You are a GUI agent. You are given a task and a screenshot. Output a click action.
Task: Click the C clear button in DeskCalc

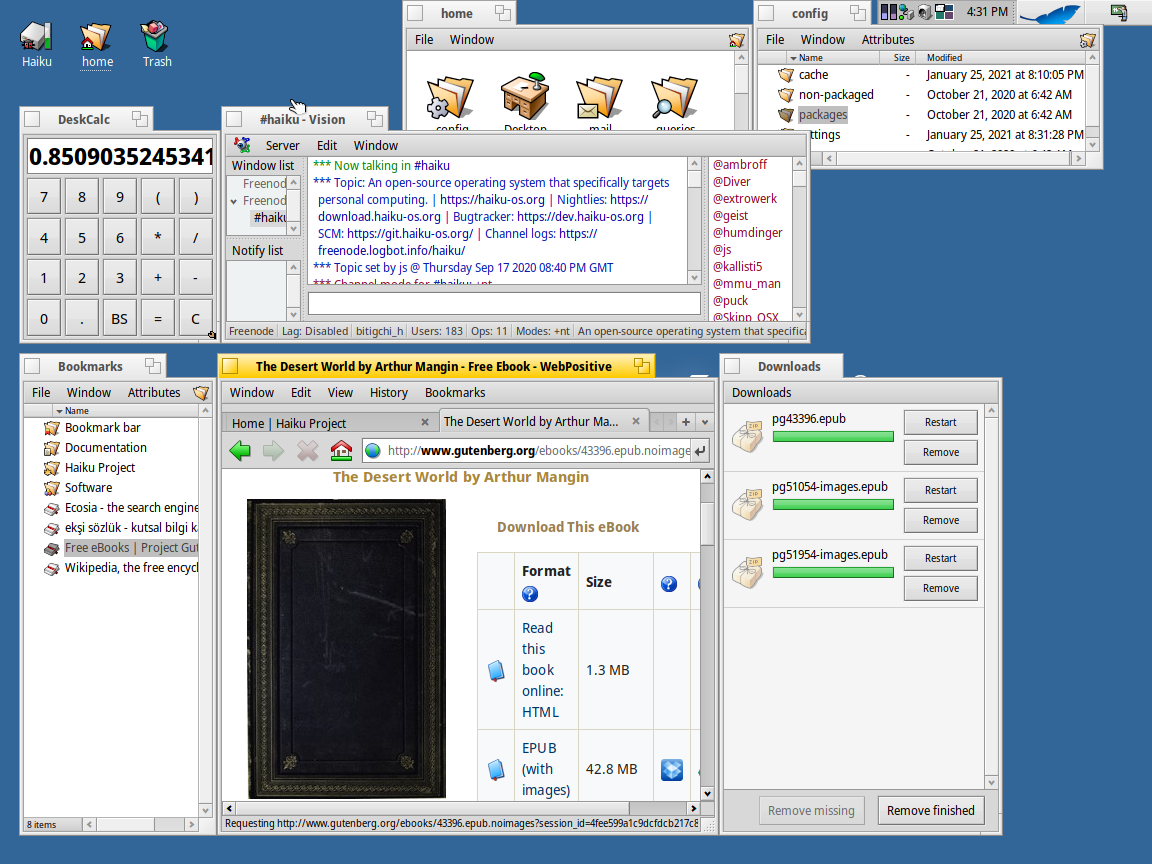click(x=195, y=319)
